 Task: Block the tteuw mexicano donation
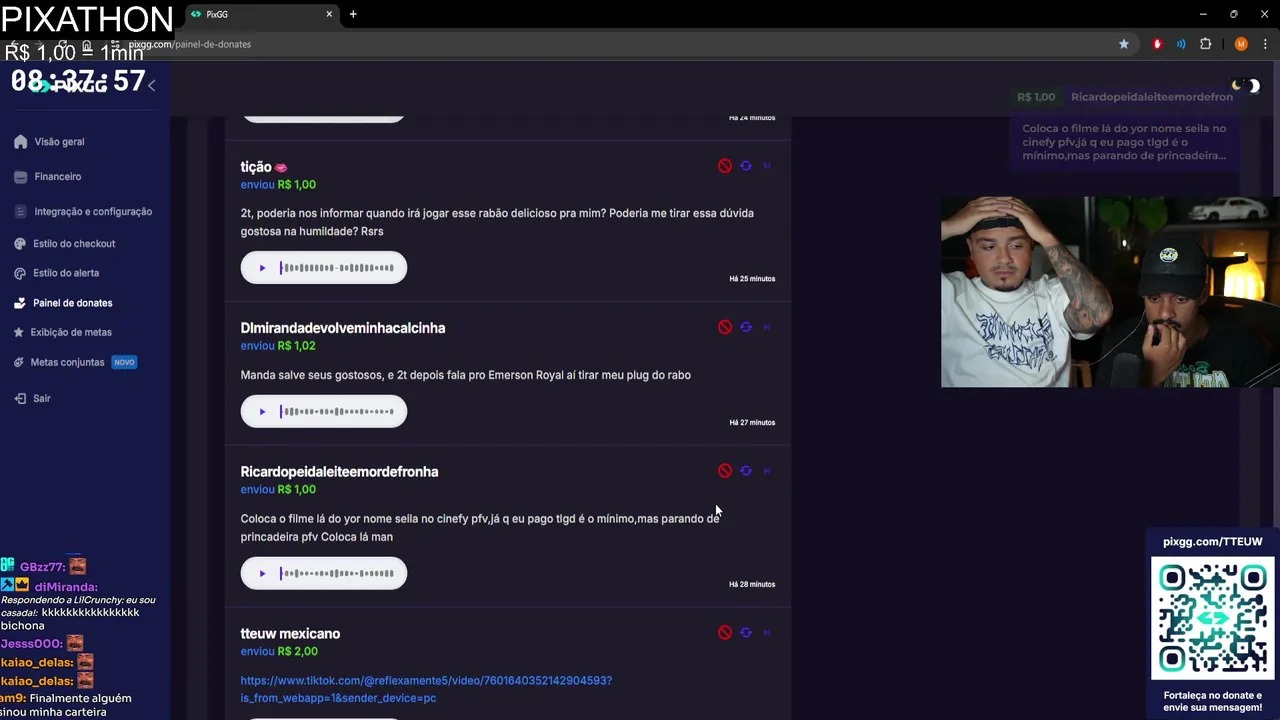pyautogui.click(x=725, y=633)
